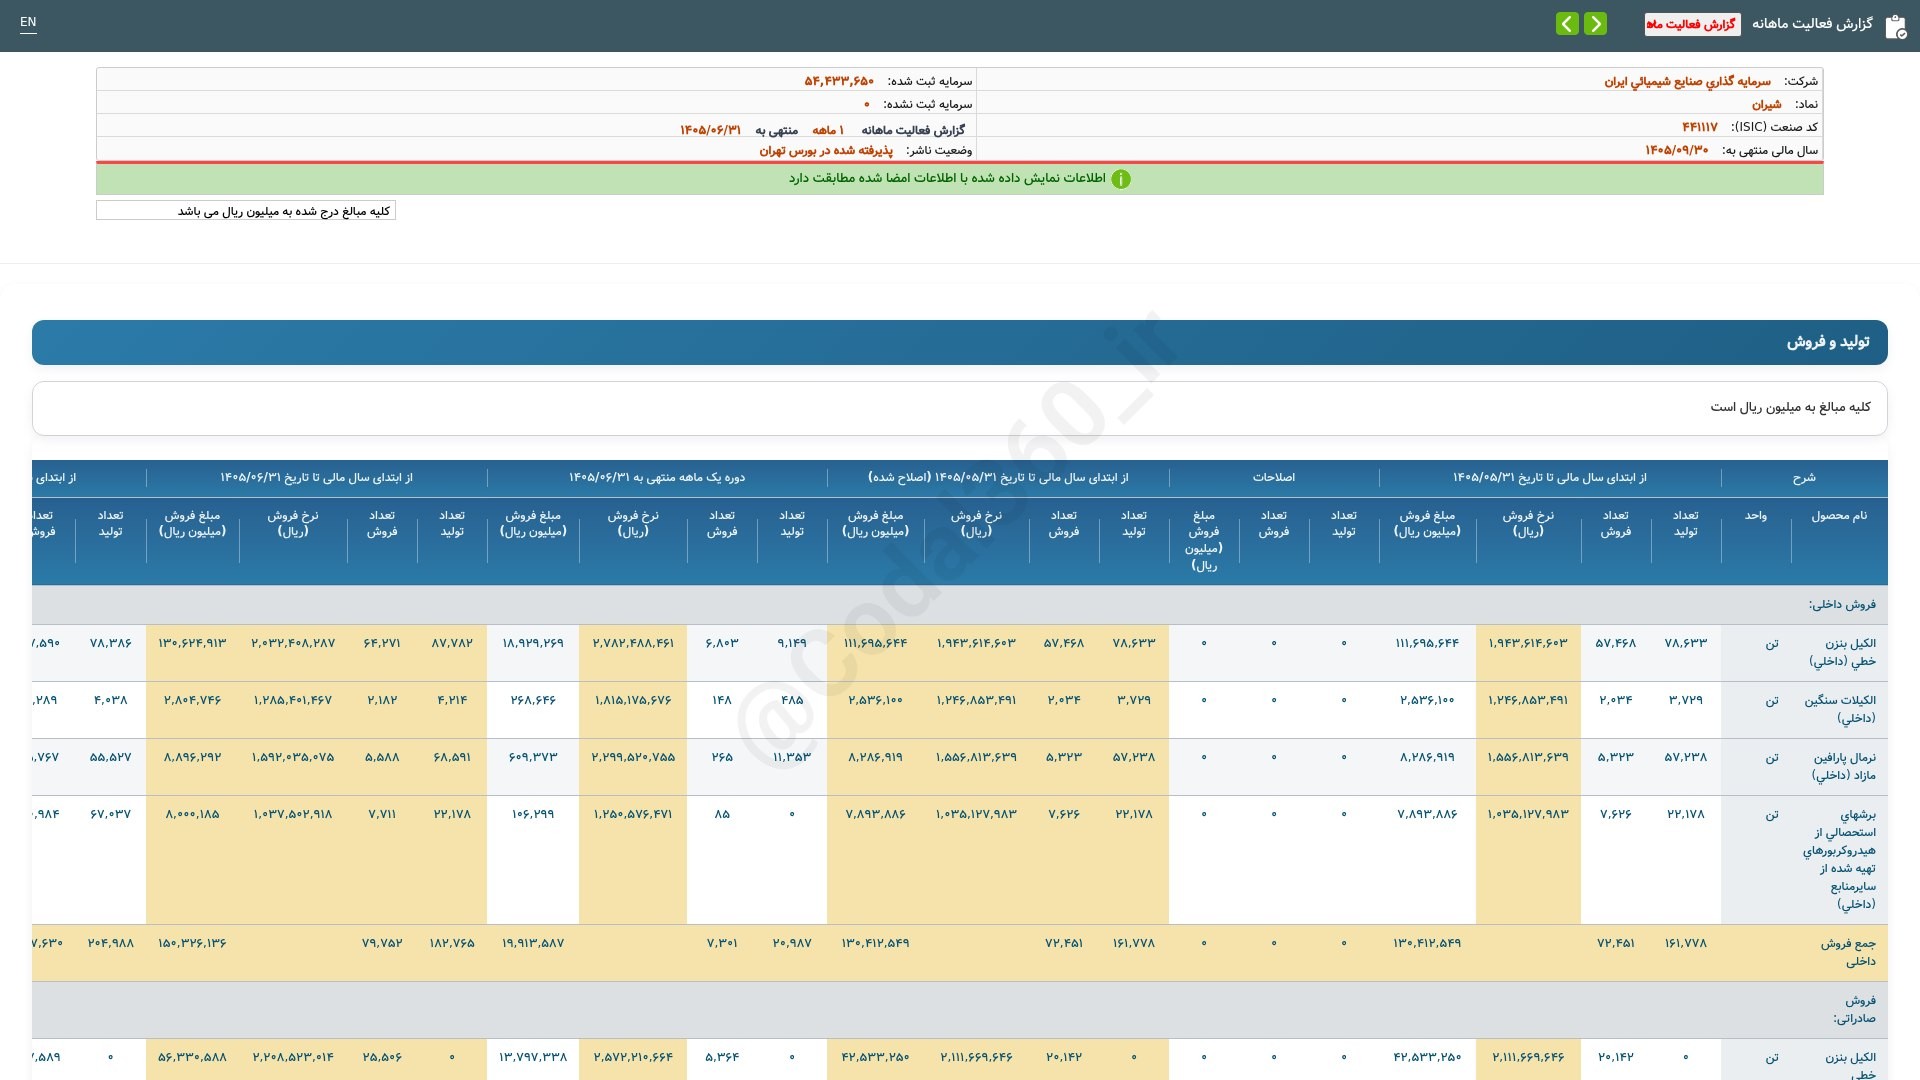
Task: Click the rate cell ۱,۸۱۵,۱۷۵,۶۷۶ for الکیلات سنگین
Action: 633,700
